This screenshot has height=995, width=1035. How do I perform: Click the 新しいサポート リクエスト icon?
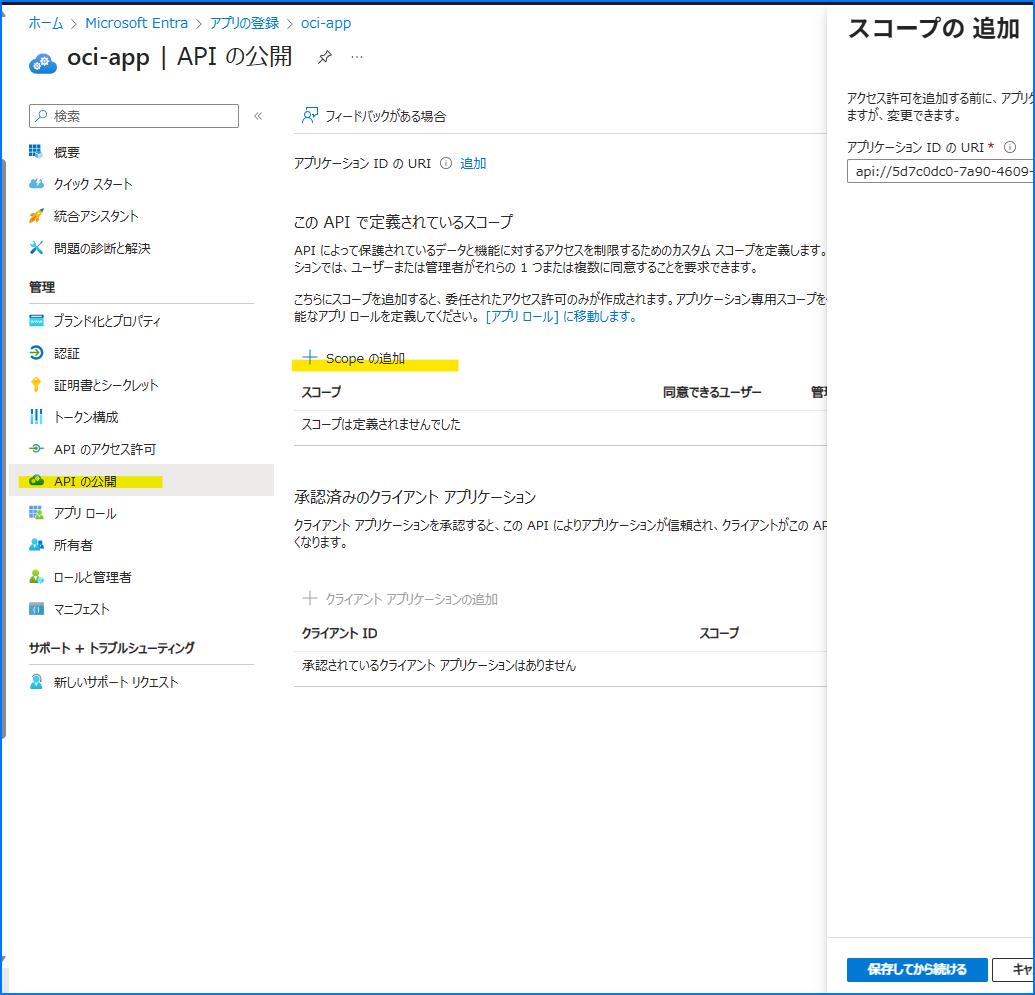[36, 681]
